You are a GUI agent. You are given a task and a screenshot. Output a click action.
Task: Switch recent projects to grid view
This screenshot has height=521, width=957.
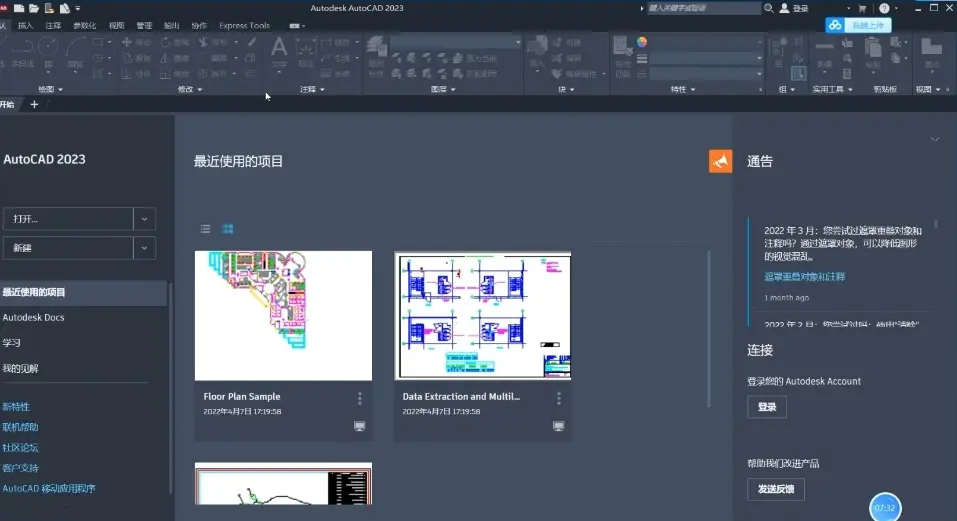point(228,229)
